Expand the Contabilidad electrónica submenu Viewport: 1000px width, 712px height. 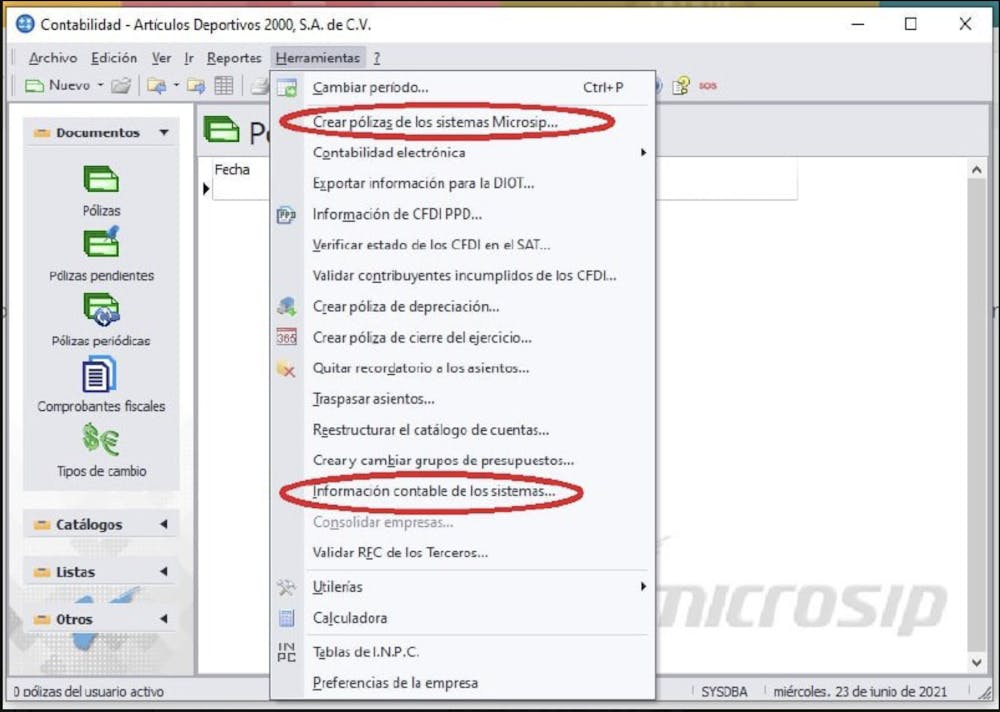[x=463, y=152]
